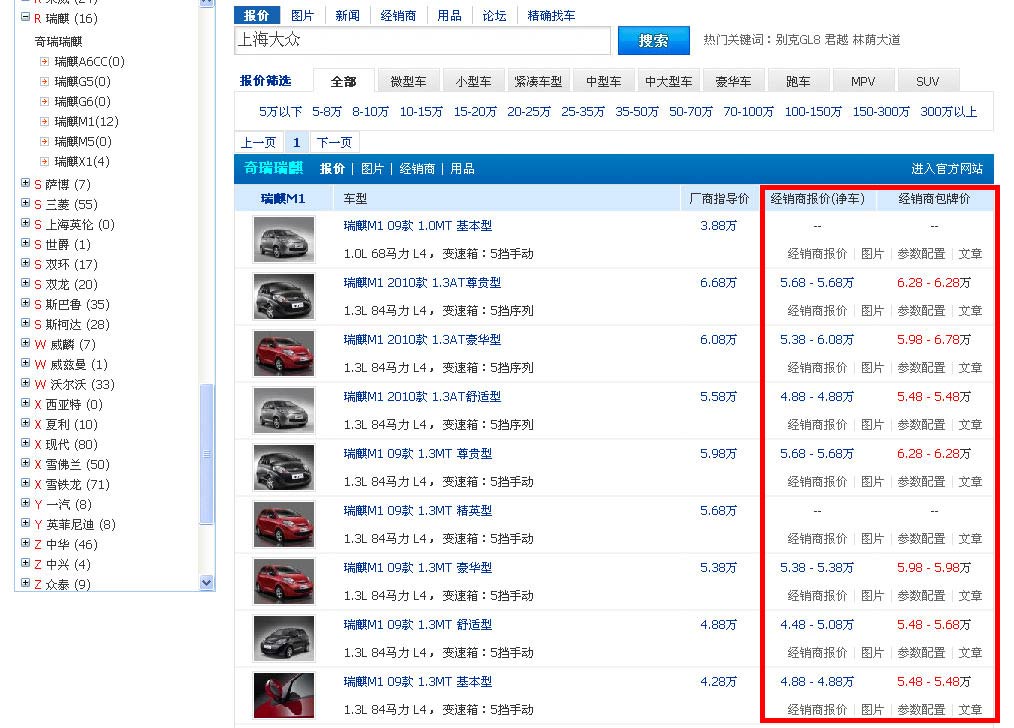The width and height of the screenshot is (1014, 728).
Task: Open the 09款 1.3MT 基本型 car thumbnail
Action: point(284,695)
